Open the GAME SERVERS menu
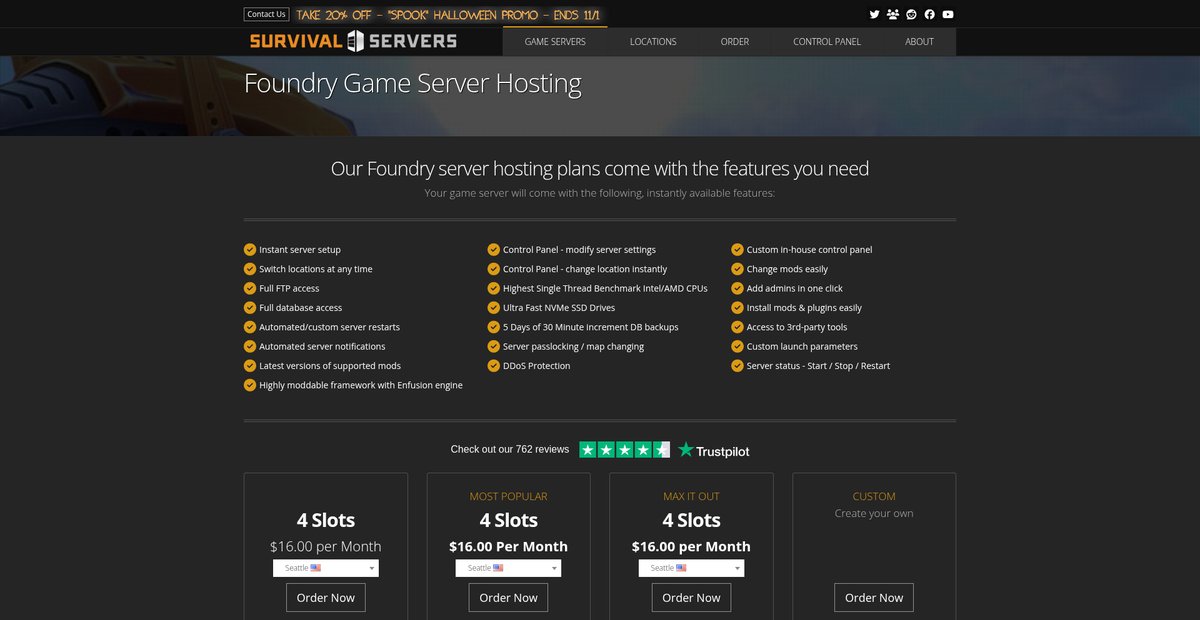 (x=555, y=42)
